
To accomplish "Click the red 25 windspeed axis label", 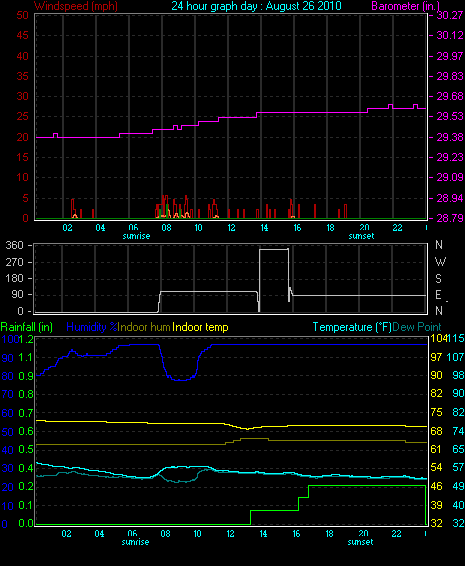I will coord(22,117).
